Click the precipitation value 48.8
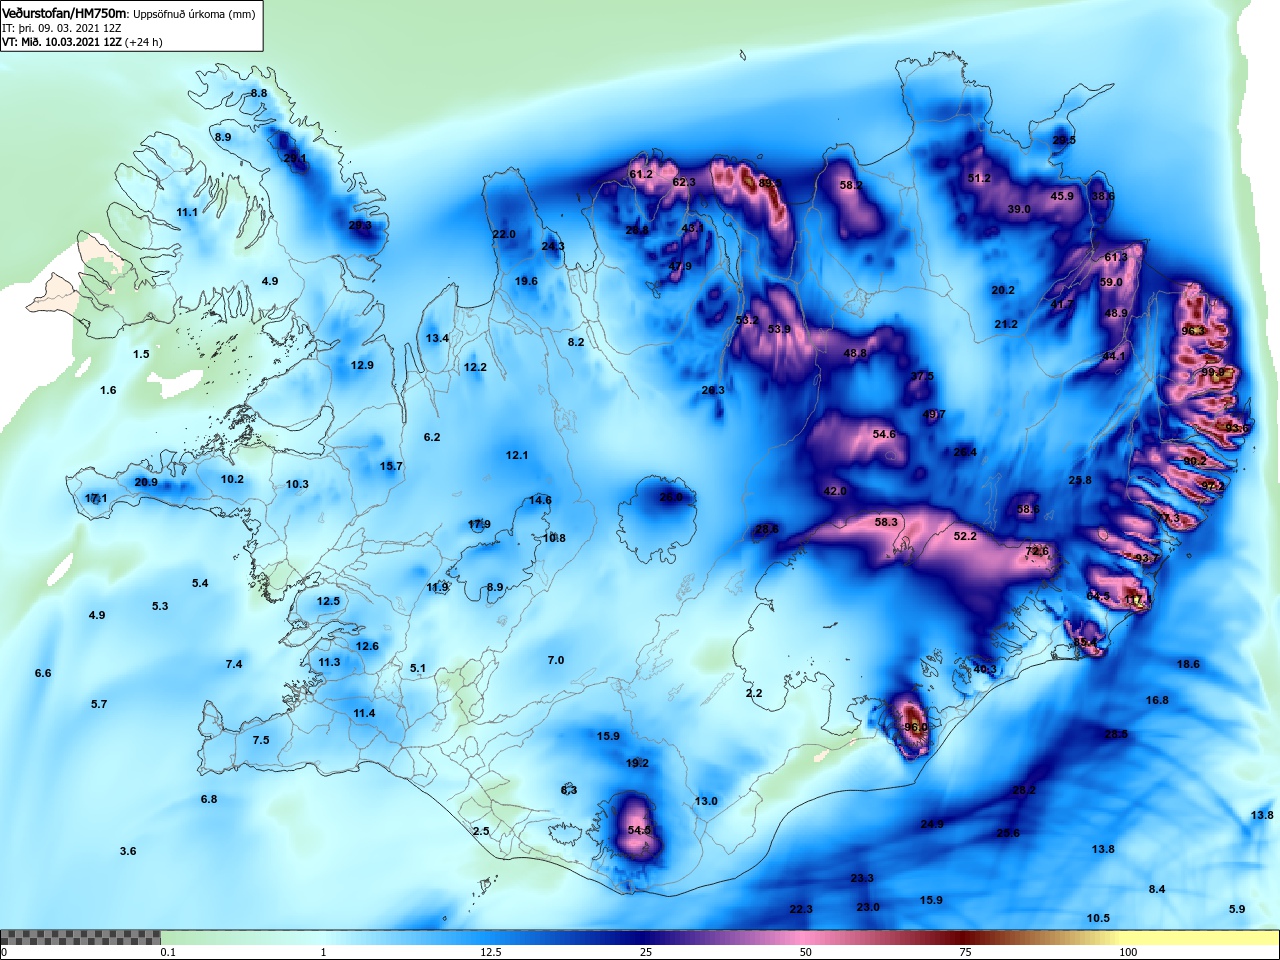Image resolution: width=1280 pixels, height=960 pixels. tap(855, 353)
